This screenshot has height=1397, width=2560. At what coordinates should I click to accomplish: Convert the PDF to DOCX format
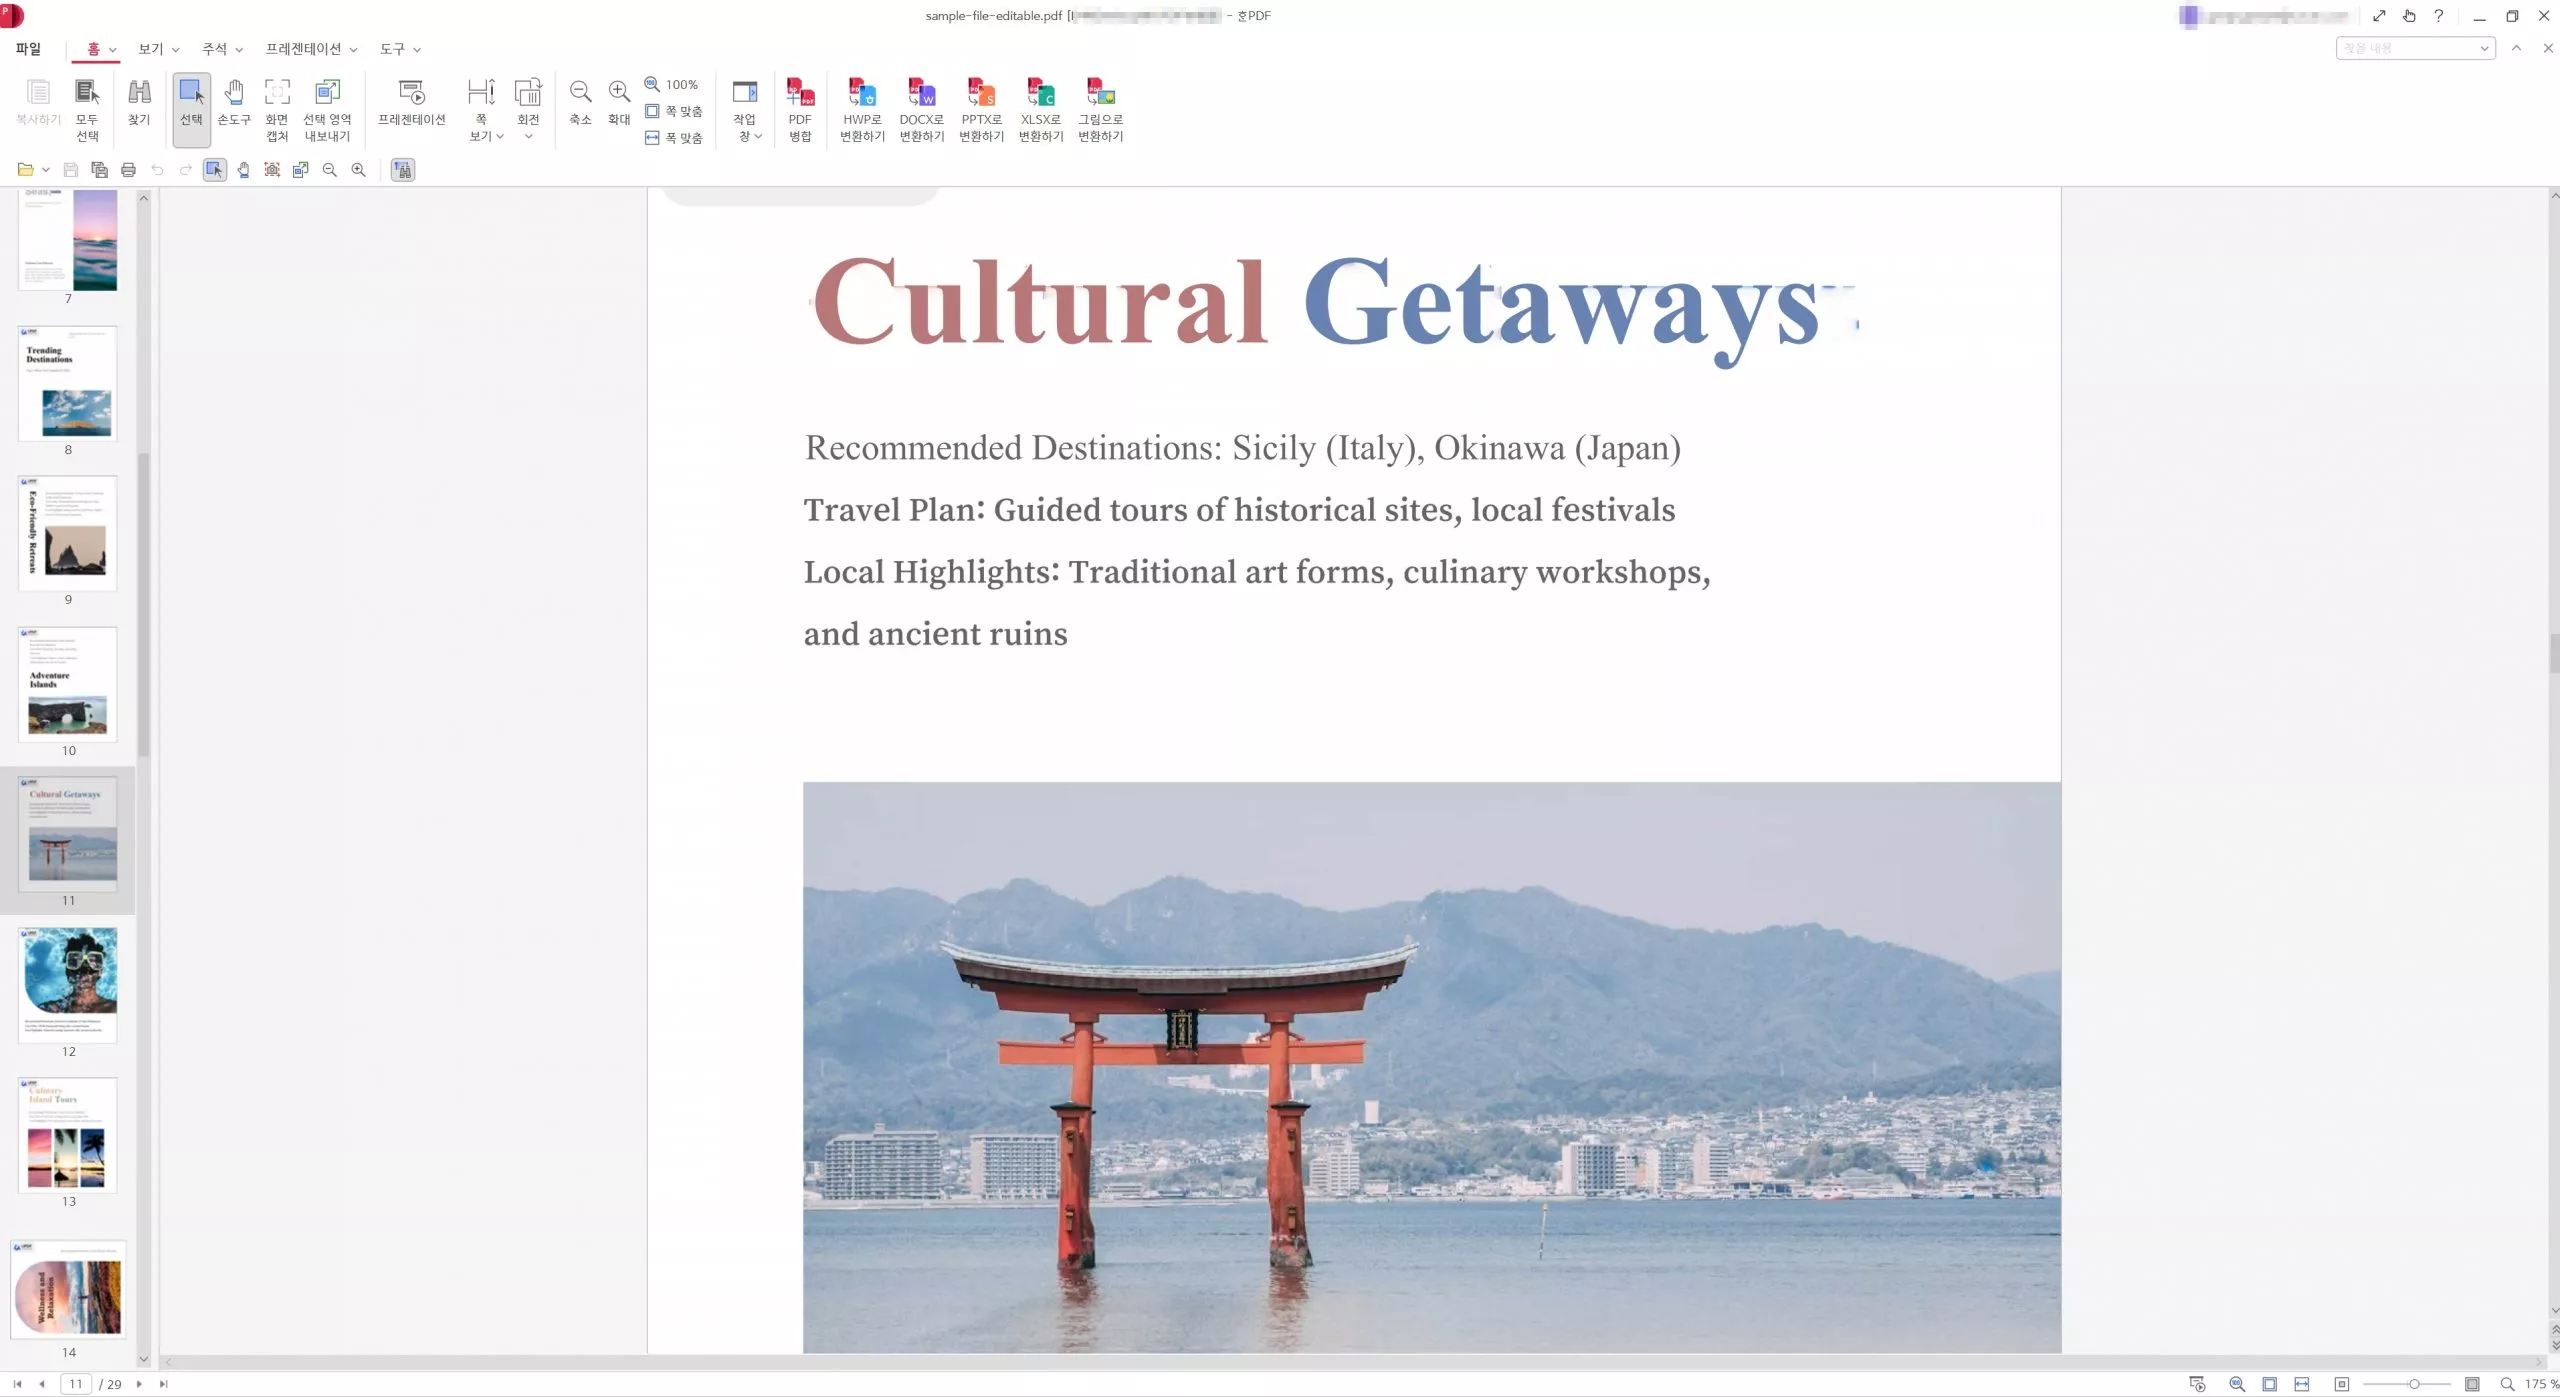tap(920, 108)
